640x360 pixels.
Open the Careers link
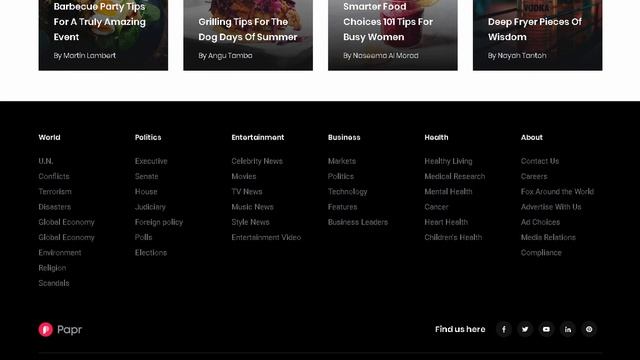pos(534,176)
